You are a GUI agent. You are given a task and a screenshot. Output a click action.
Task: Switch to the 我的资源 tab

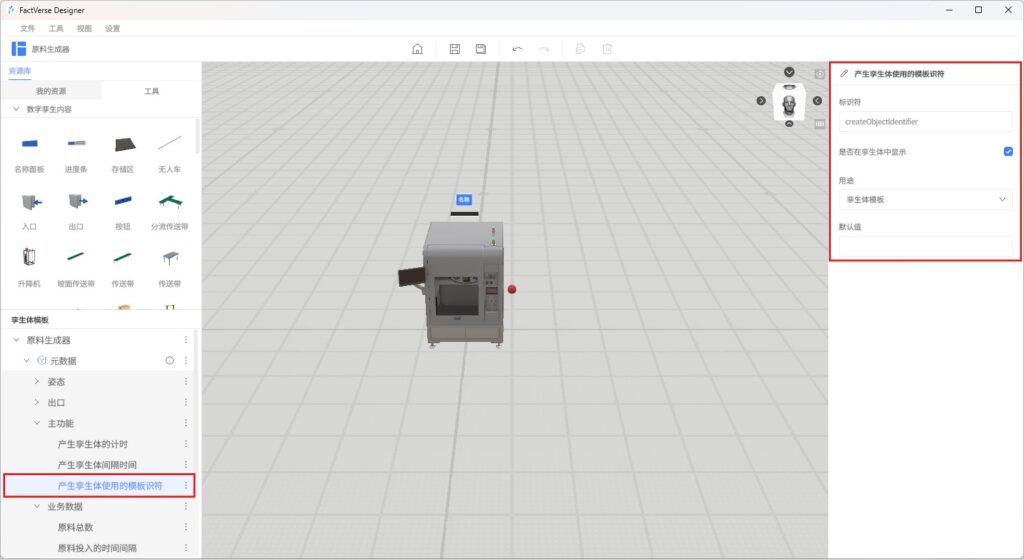click(x=51, y=91)
